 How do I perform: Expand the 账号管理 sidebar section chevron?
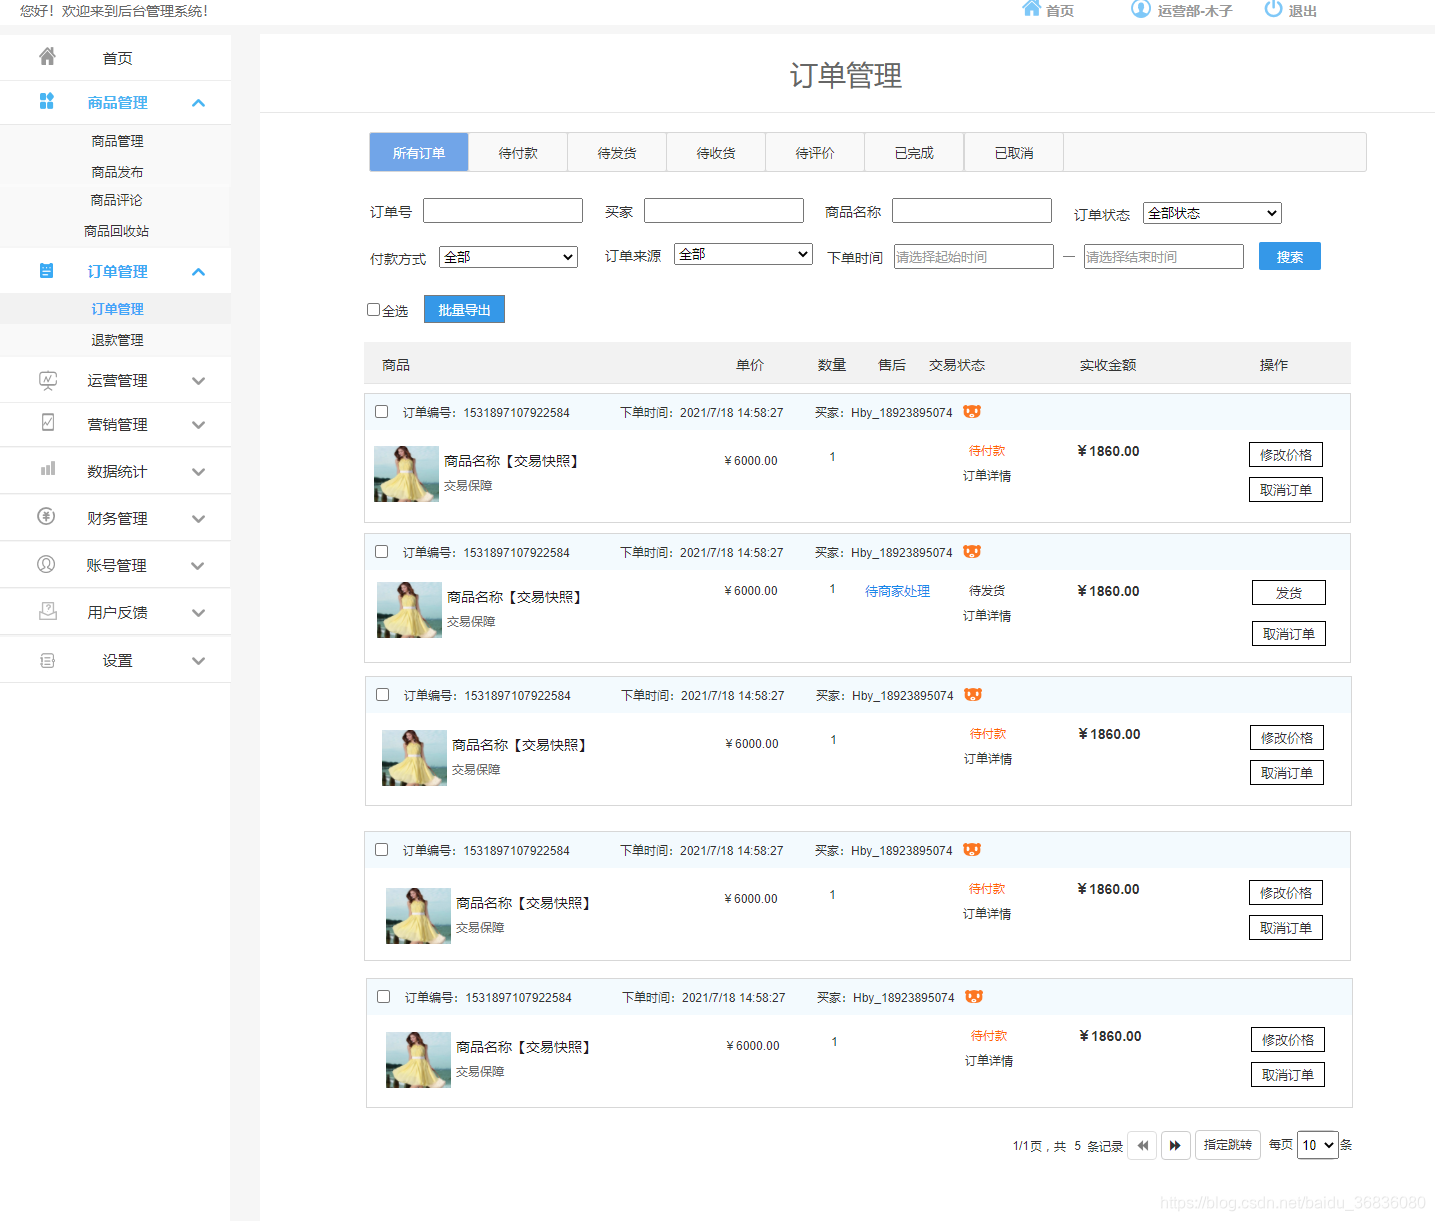pos(198,565)
